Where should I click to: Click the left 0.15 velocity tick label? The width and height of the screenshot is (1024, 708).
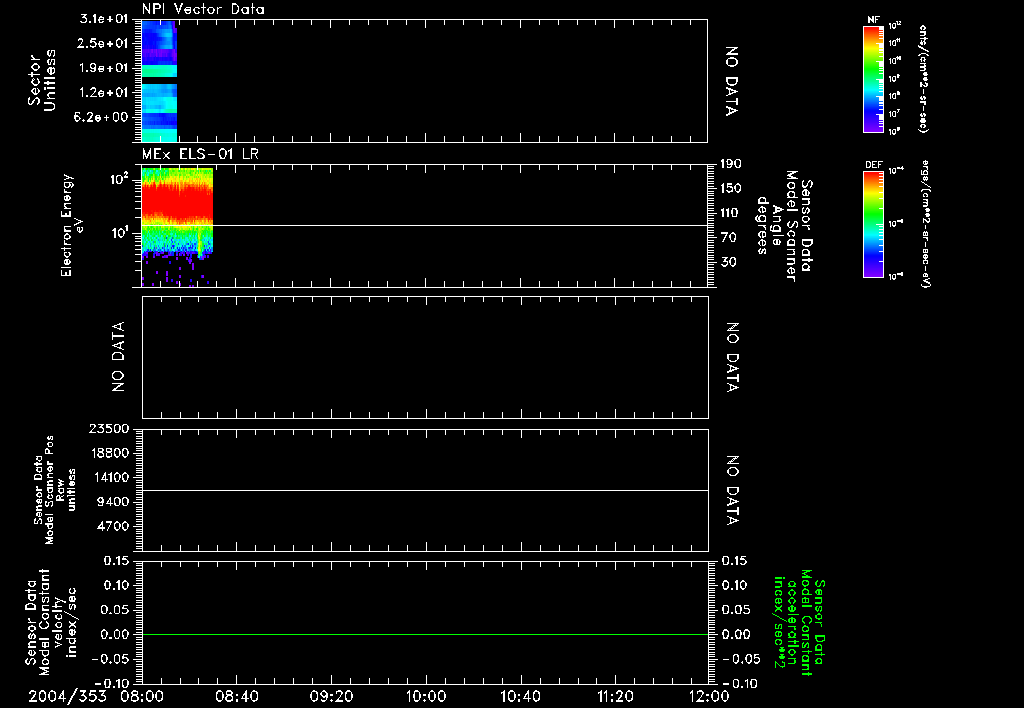(116, 561)
